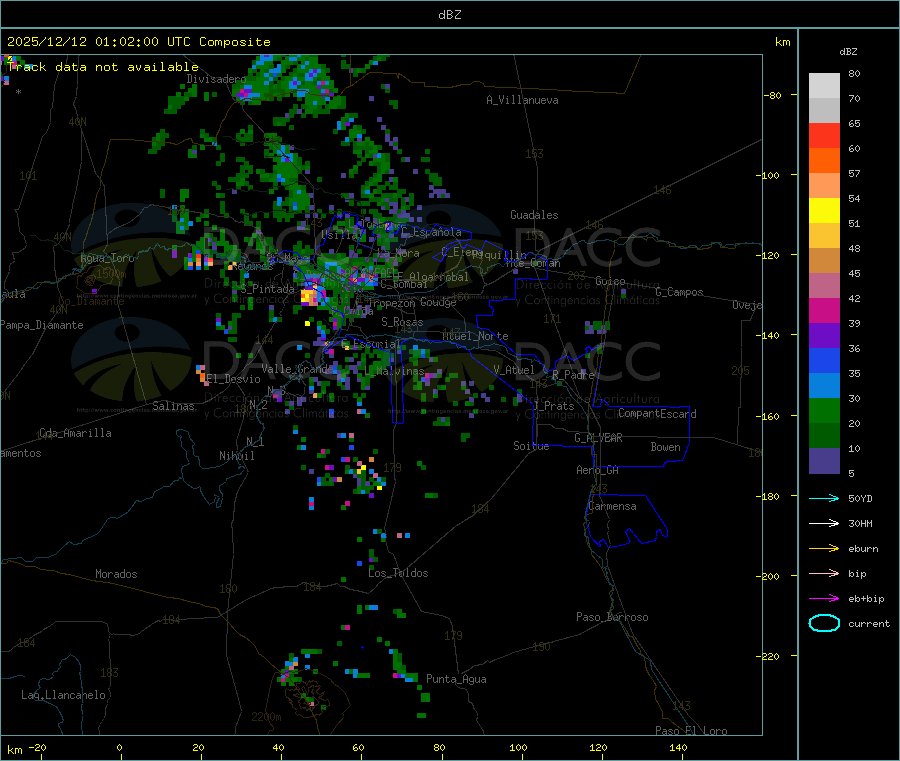Click the 'CompantEscard' map label
The width and height of the screenshot is (900, 761).
tap(657, 414)
